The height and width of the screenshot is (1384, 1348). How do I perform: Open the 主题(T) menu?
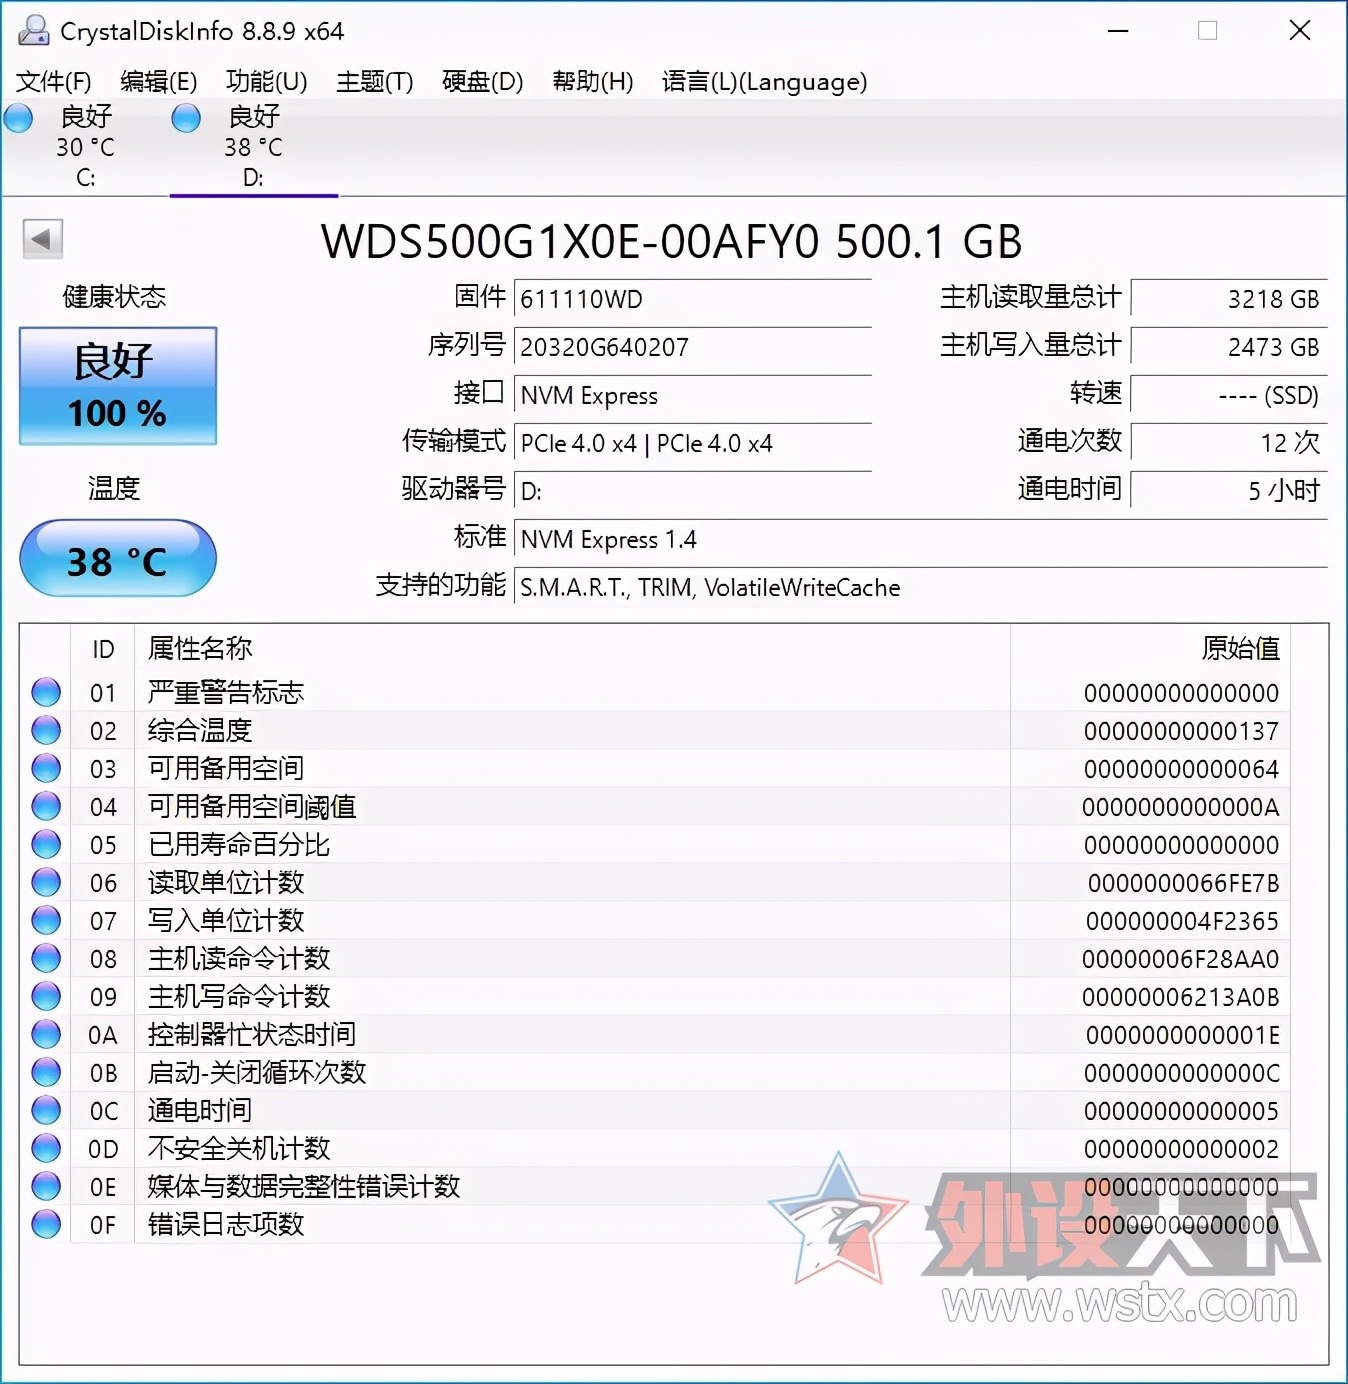point(373,82)
